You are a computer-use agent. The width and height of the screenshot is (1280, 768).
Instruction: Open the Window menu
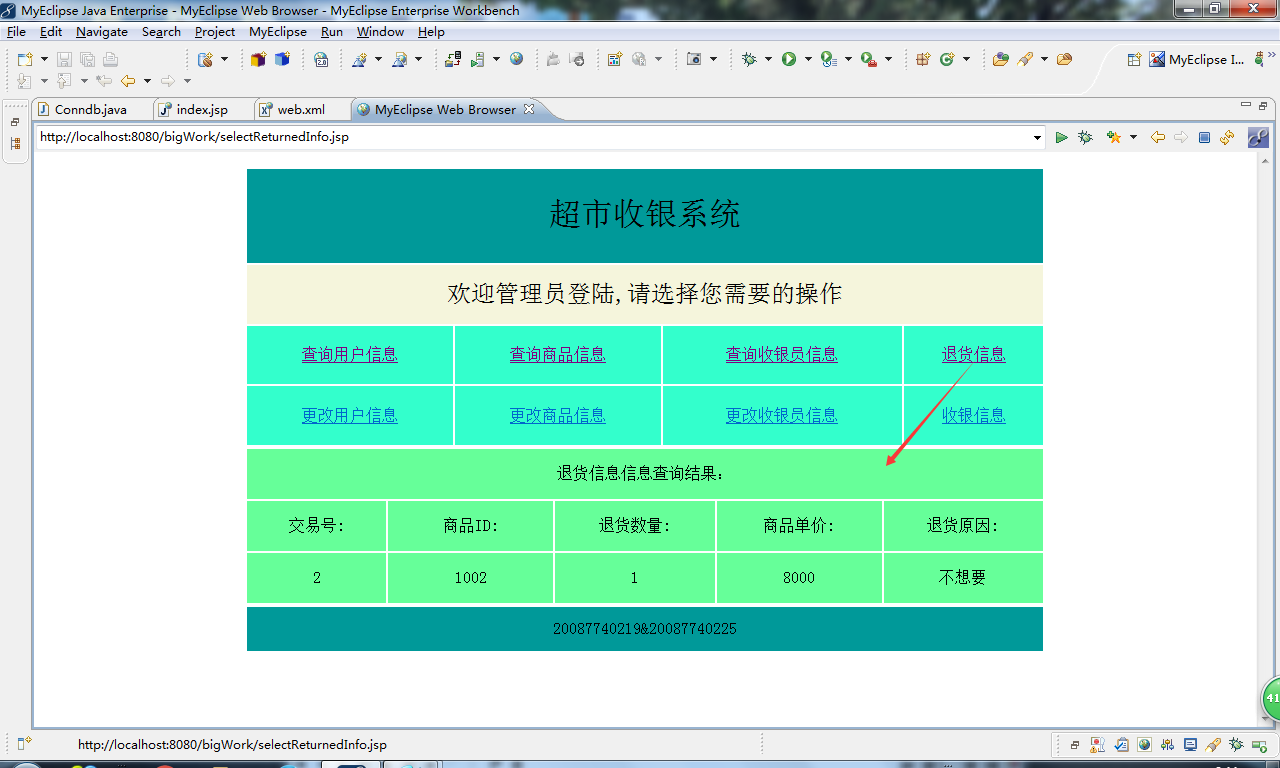[380, 32]
